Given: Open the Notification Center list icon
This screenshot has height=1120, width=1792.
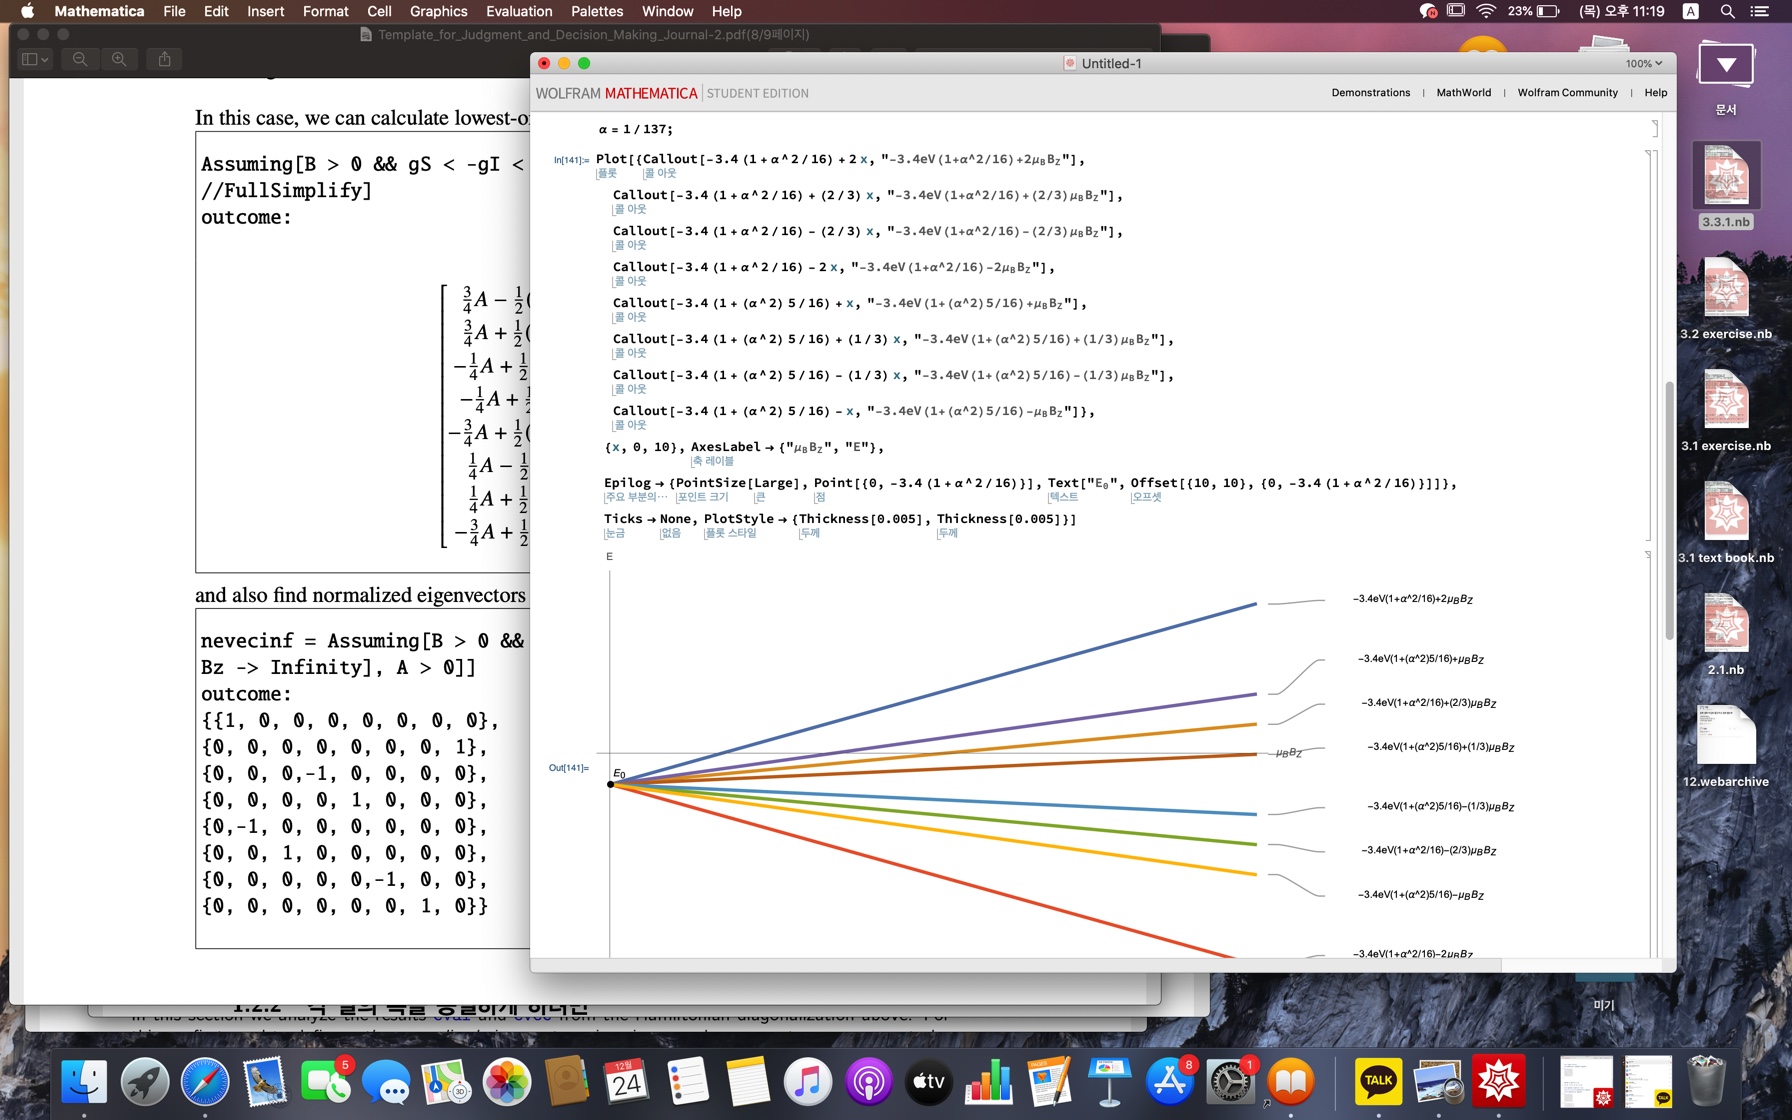Looking at the screenshot, I should tap(1760, 11).
